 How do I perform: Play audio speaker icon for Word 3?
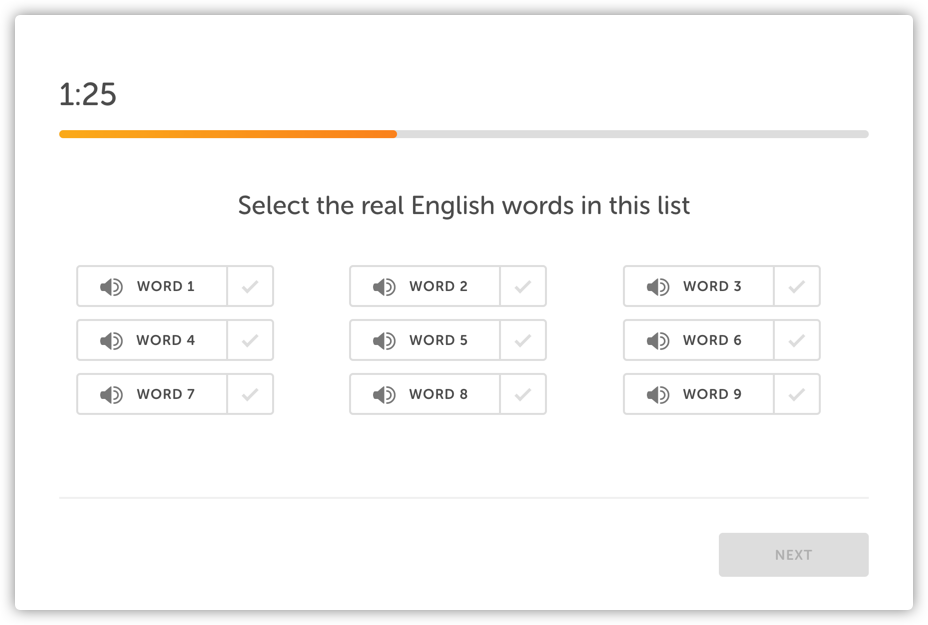[x=657, y=287]
